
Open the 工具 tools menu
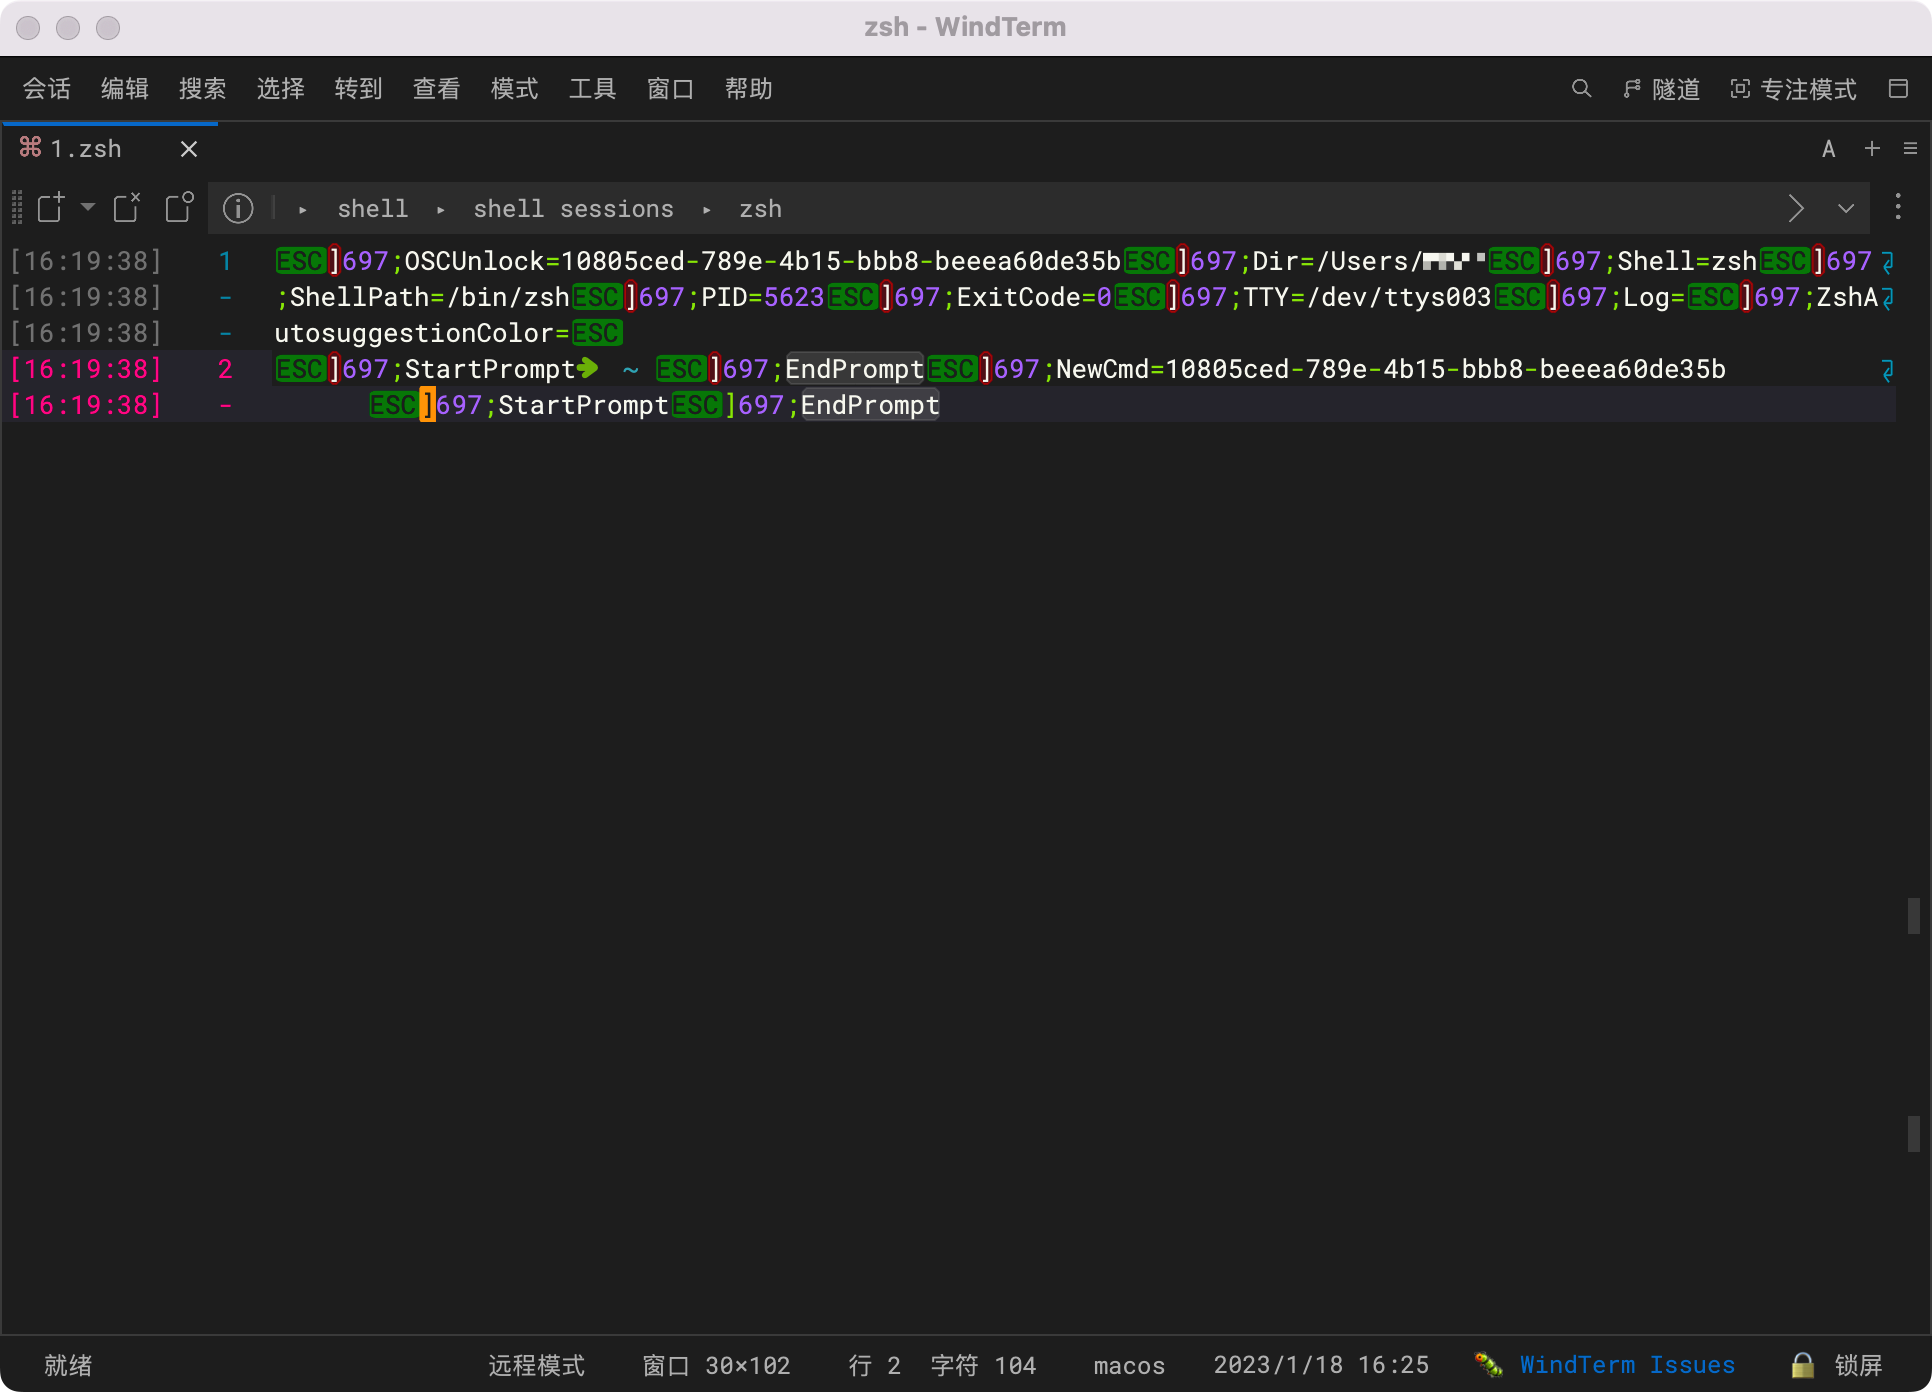pos(592,89)
